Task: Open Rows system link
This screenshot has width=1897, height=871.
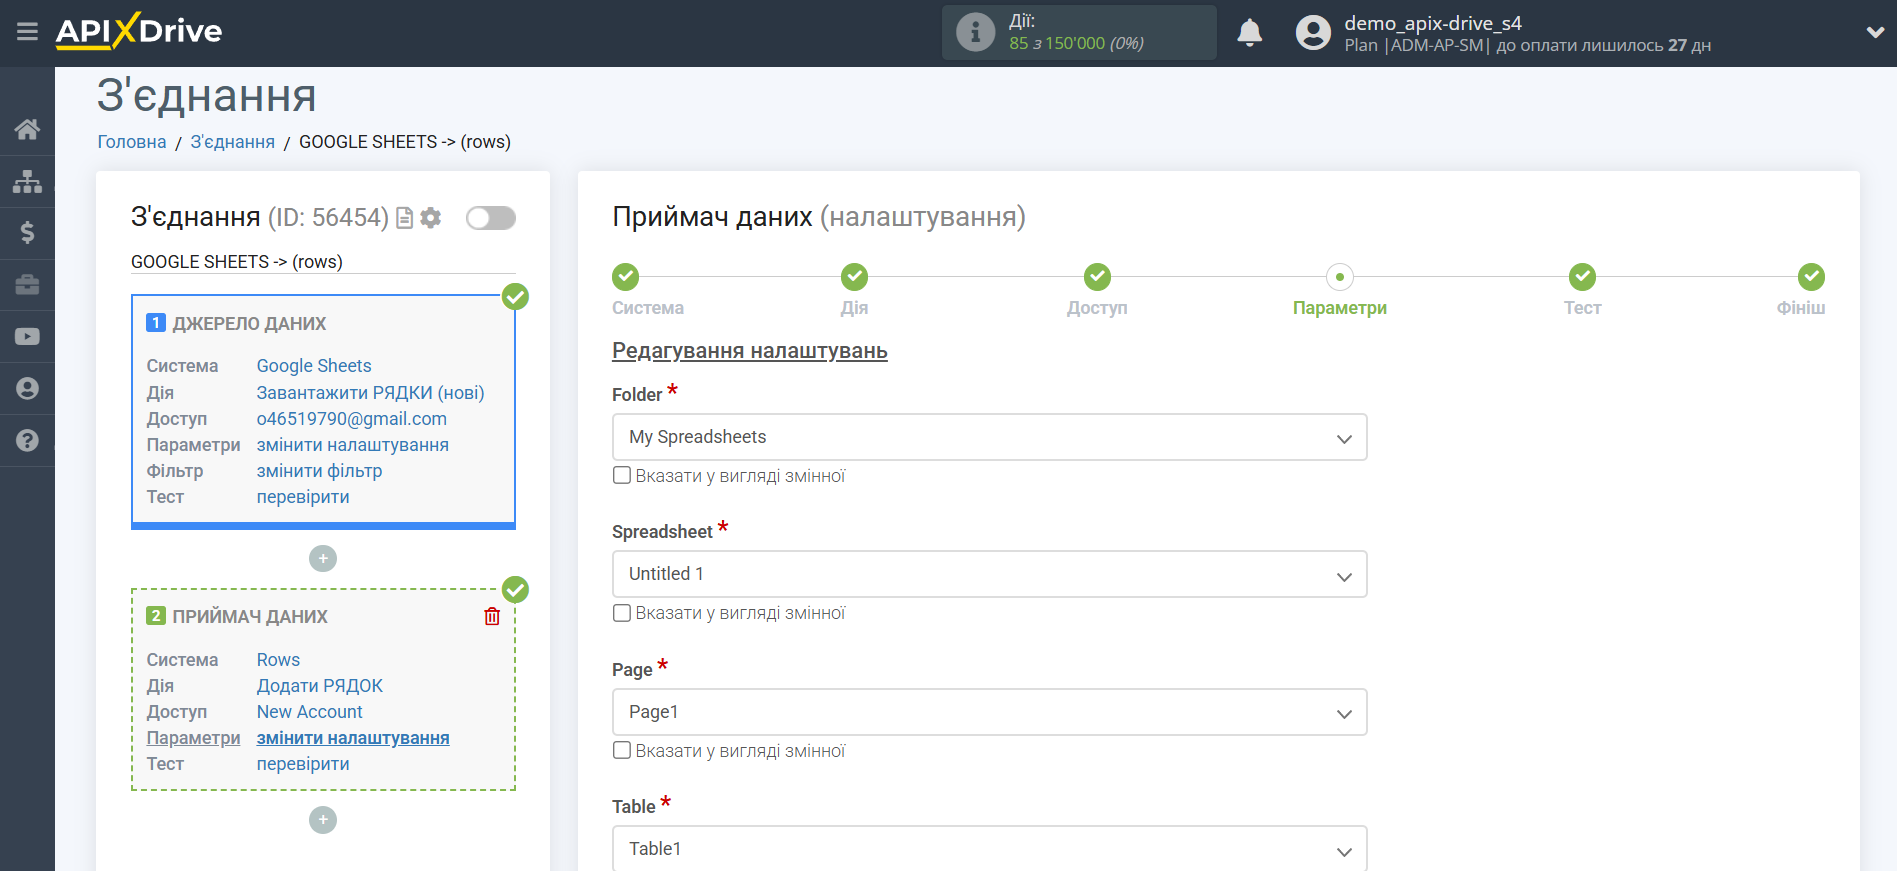Action: pos(278,660)
